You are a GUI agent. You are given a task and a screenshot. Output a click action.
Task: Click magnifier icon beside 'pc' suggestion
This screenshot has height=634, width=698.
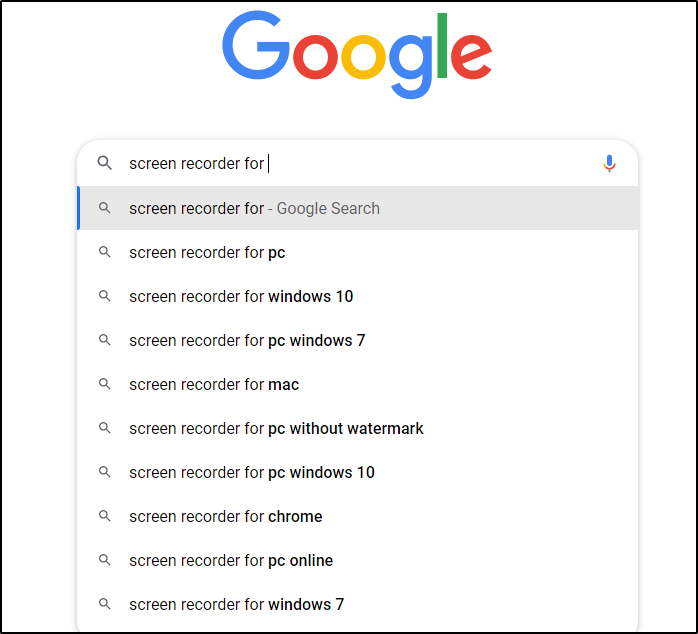(x=104, y=252)
